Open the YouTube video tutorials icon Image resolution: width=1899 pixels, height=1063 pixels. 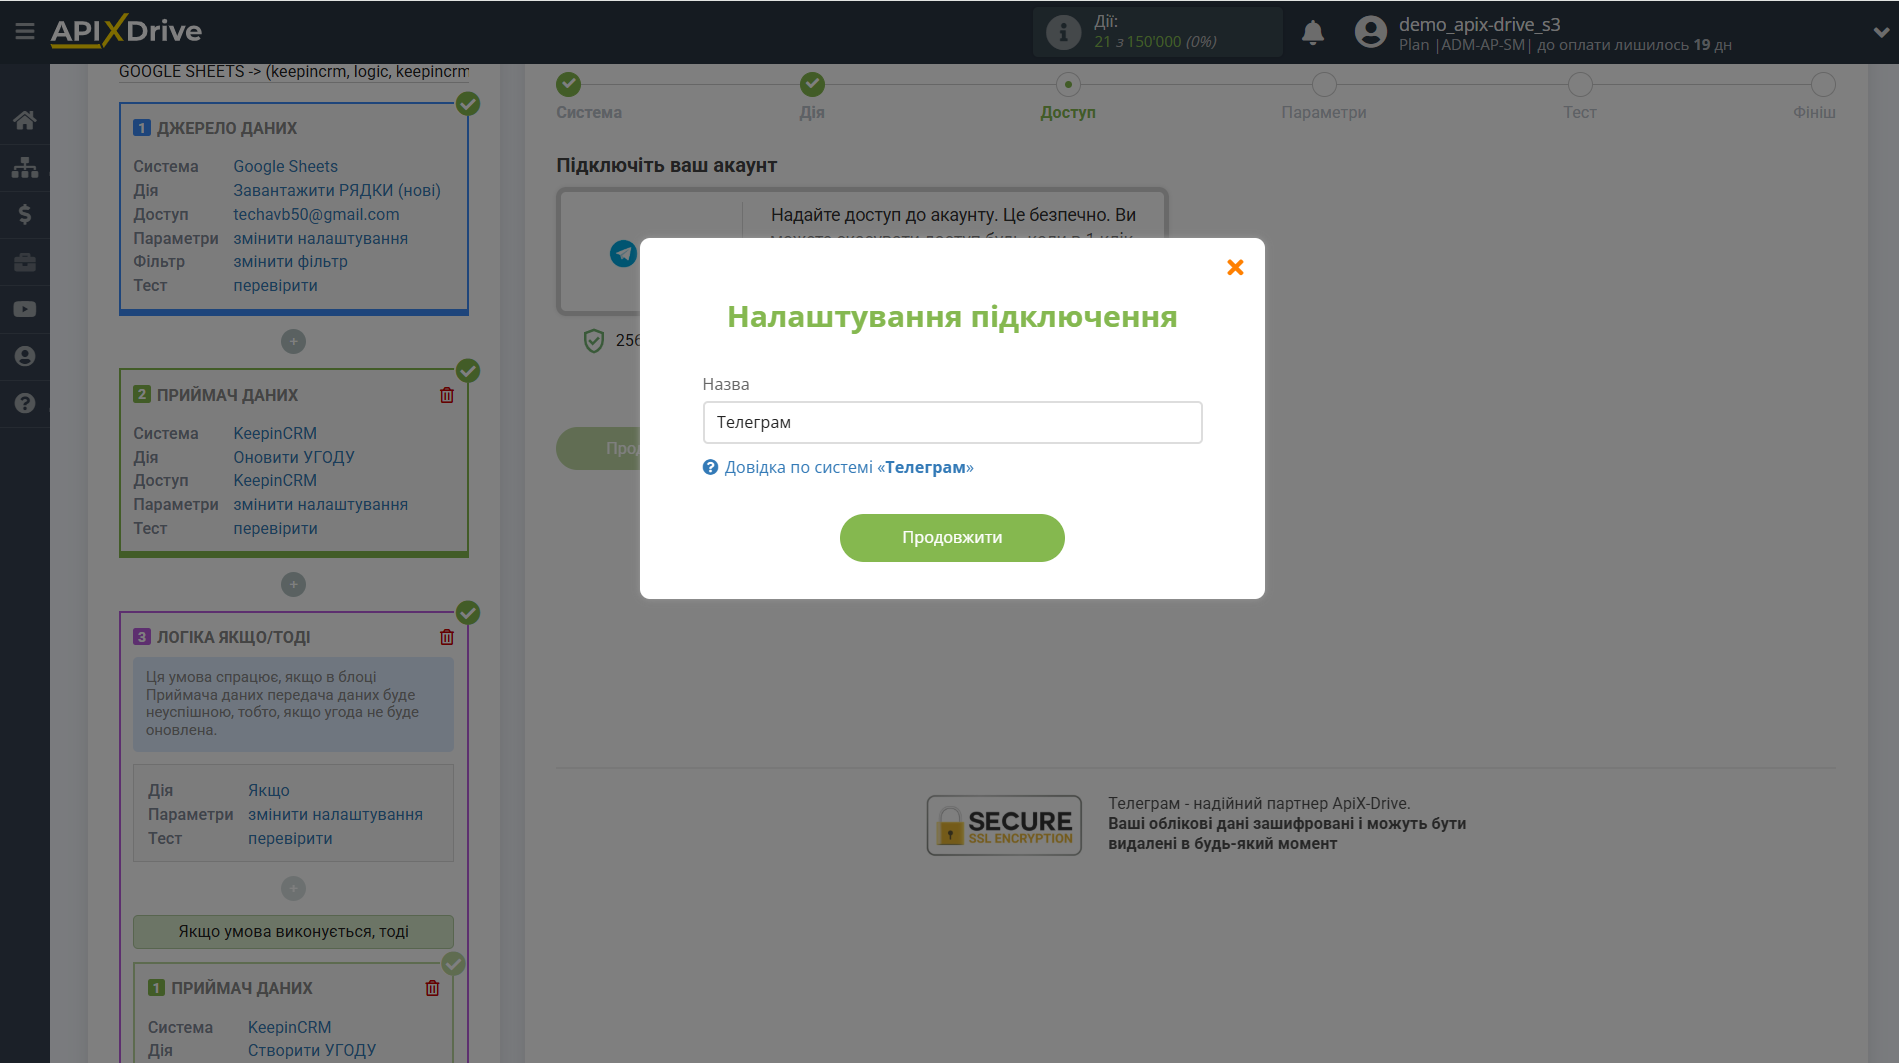click(25, 309)
